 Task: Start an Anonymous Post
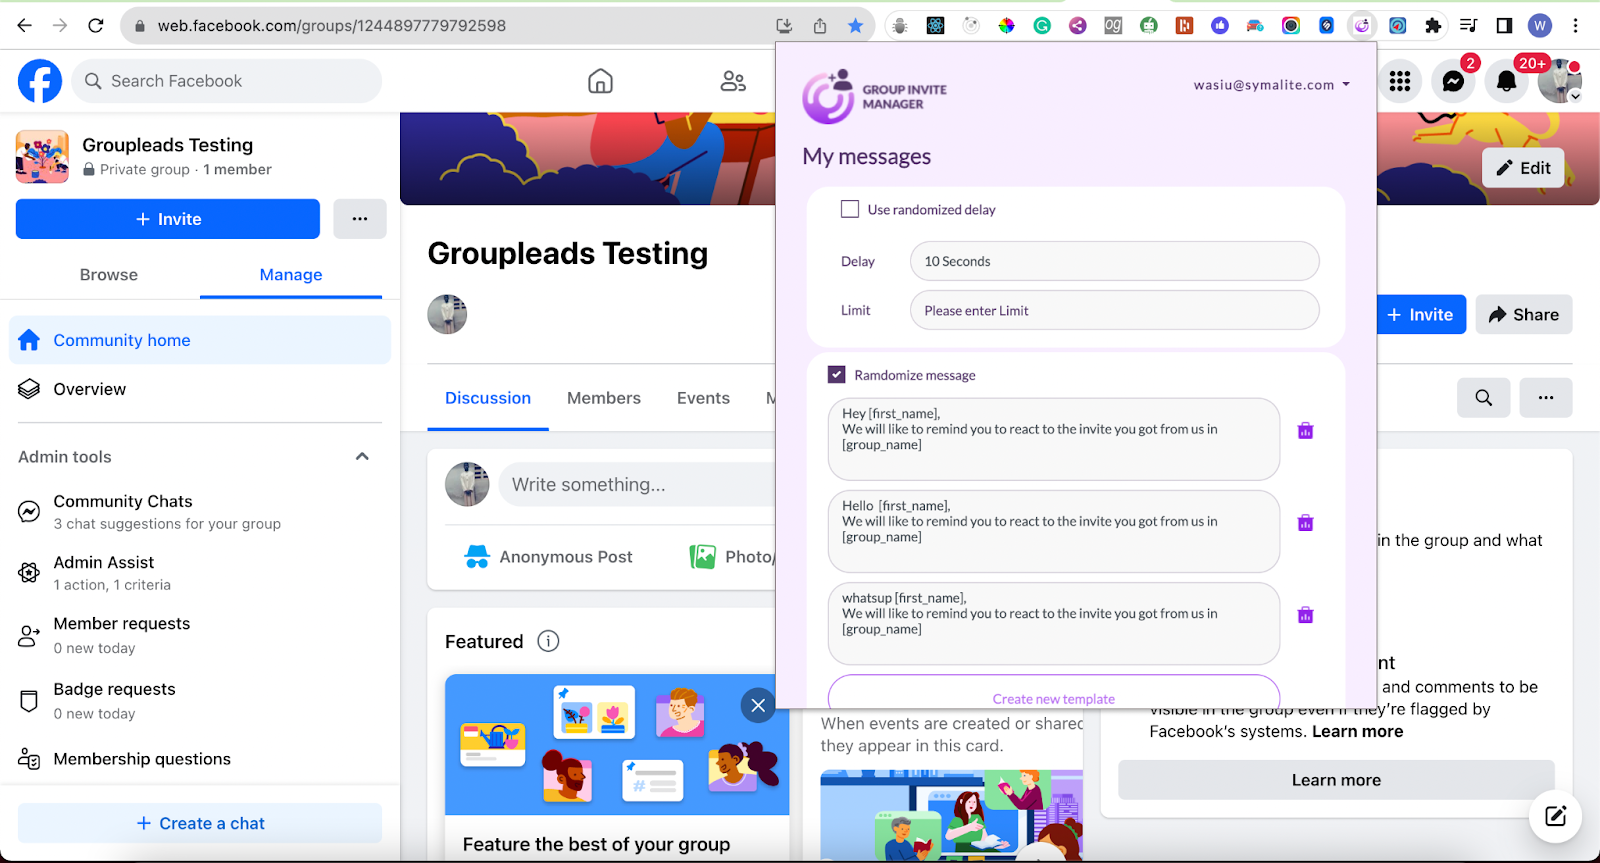(549, 557)
